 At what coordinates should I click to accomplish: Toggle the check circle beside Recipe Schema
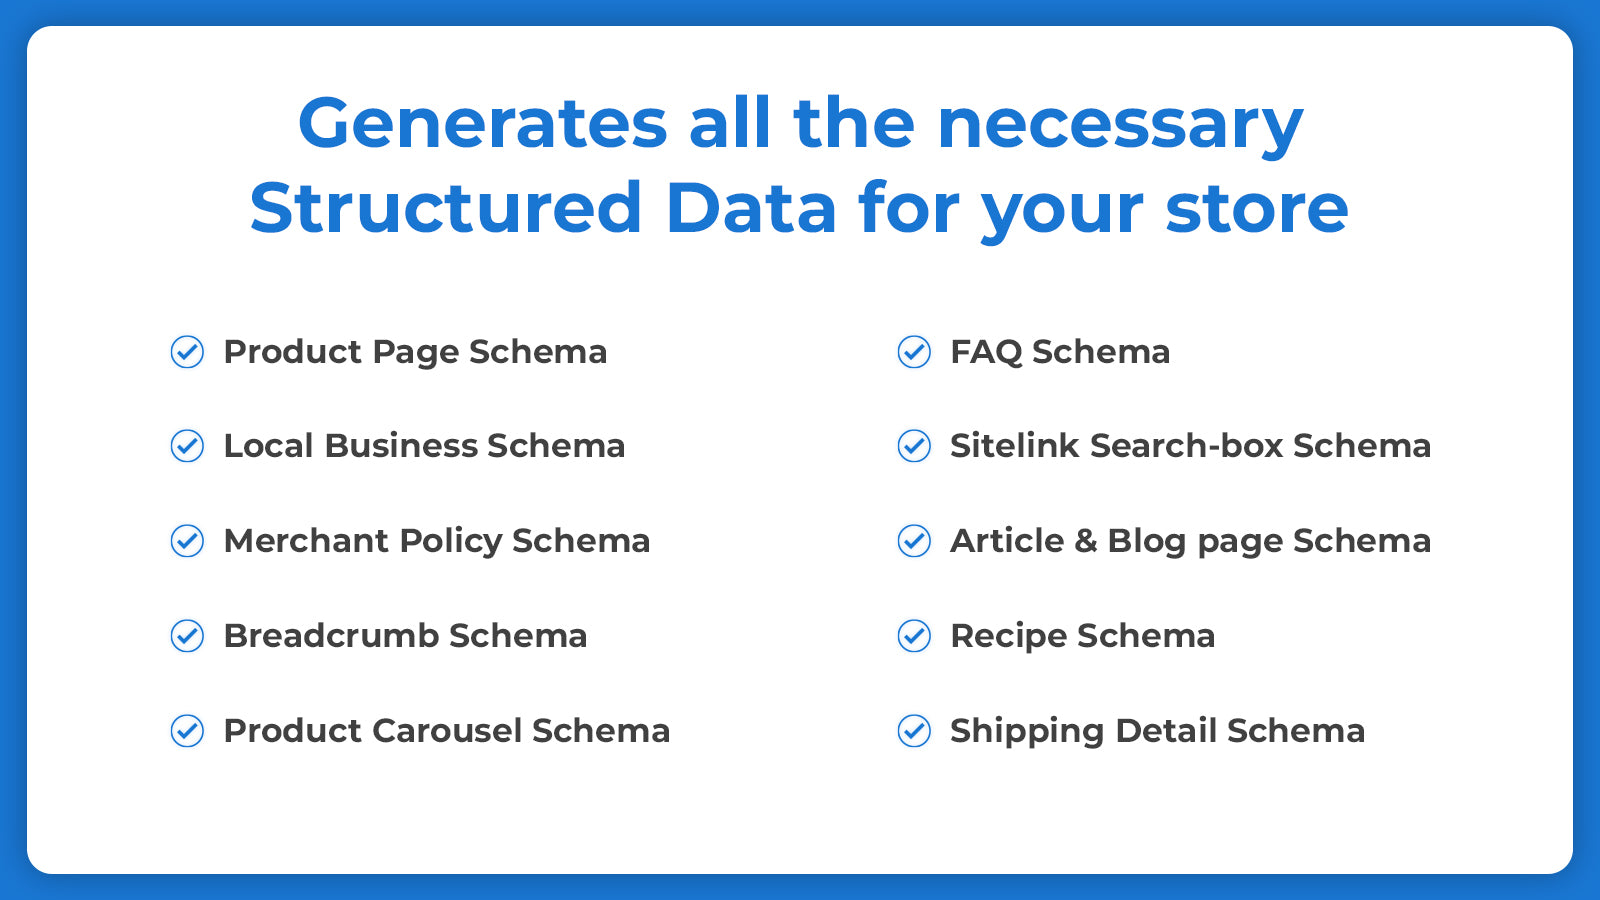click(914, 636)
